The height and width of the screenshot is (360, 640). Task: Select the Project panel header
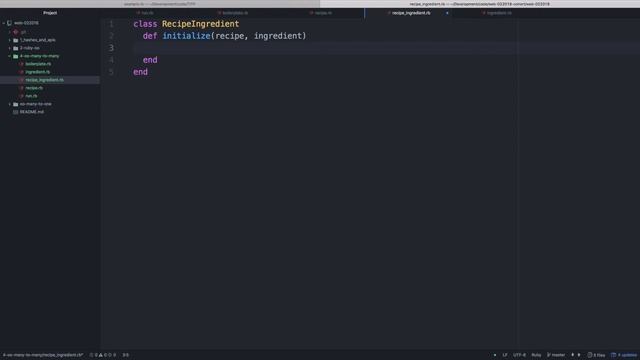click(50, 13)
